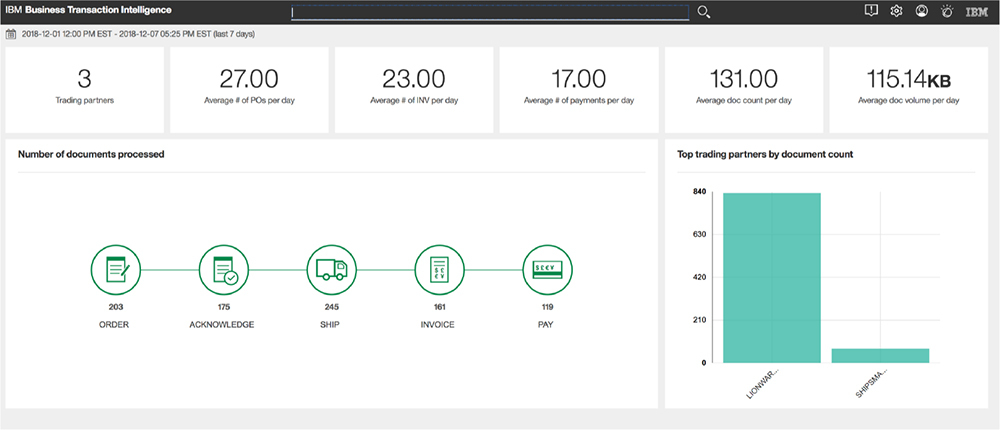Click the 161 INVOICE count

click(439, 307)
